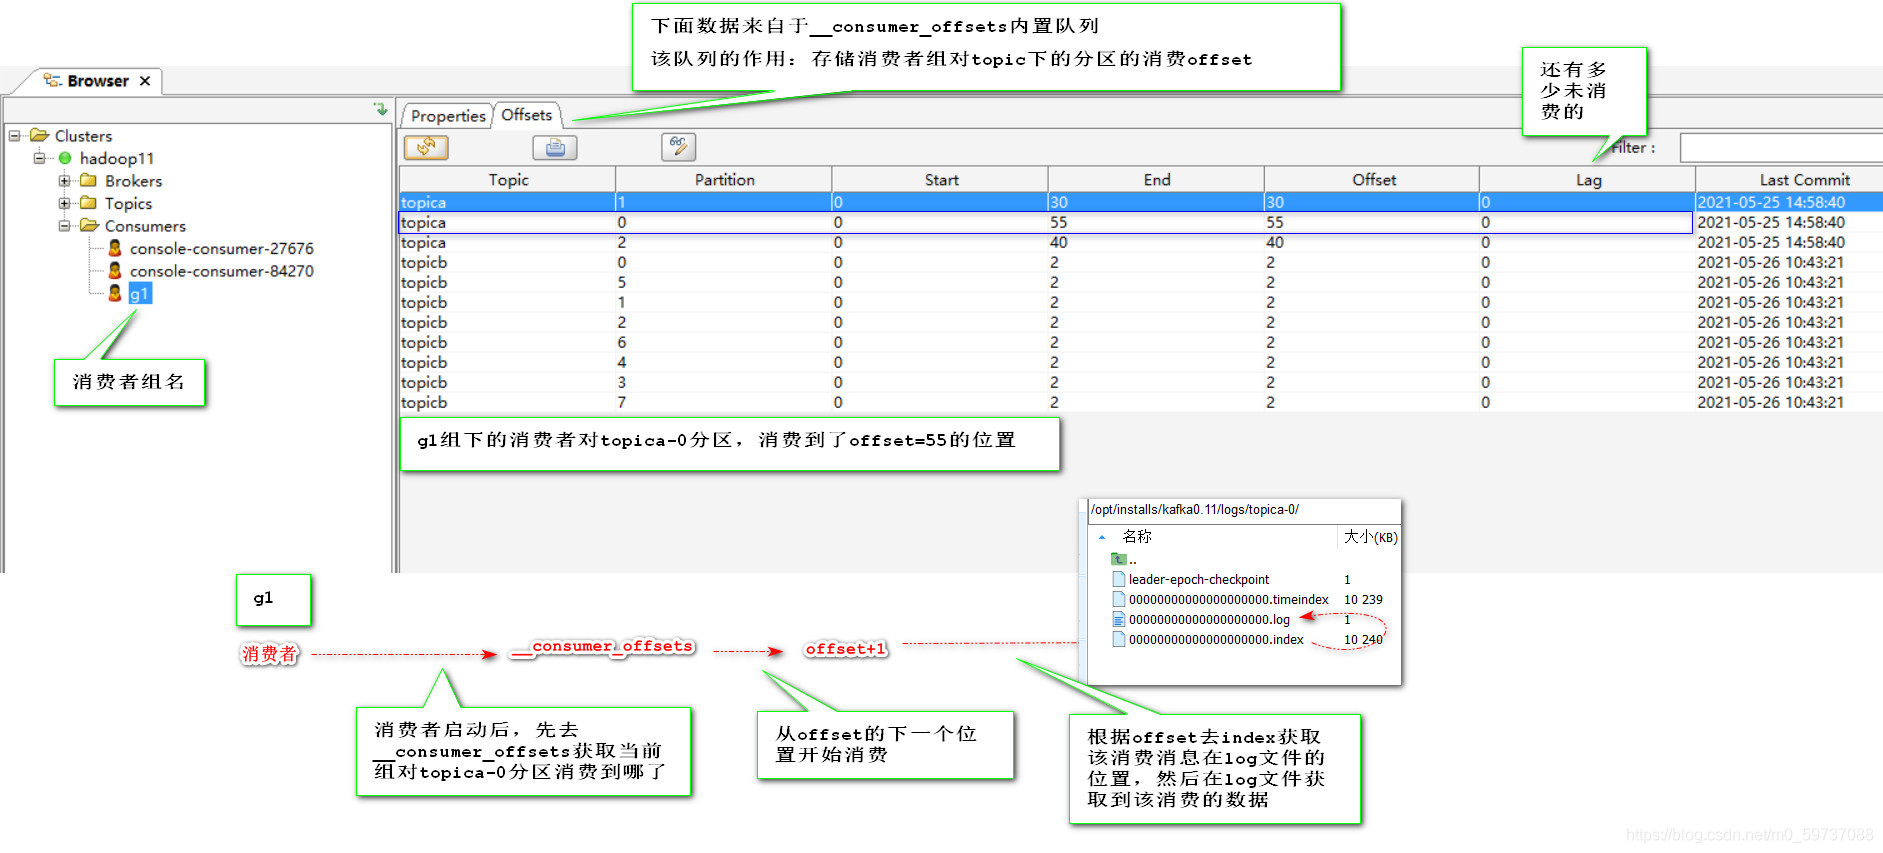
Task: Select console-consumer-27676 in the tree
Action: point(221,248)
